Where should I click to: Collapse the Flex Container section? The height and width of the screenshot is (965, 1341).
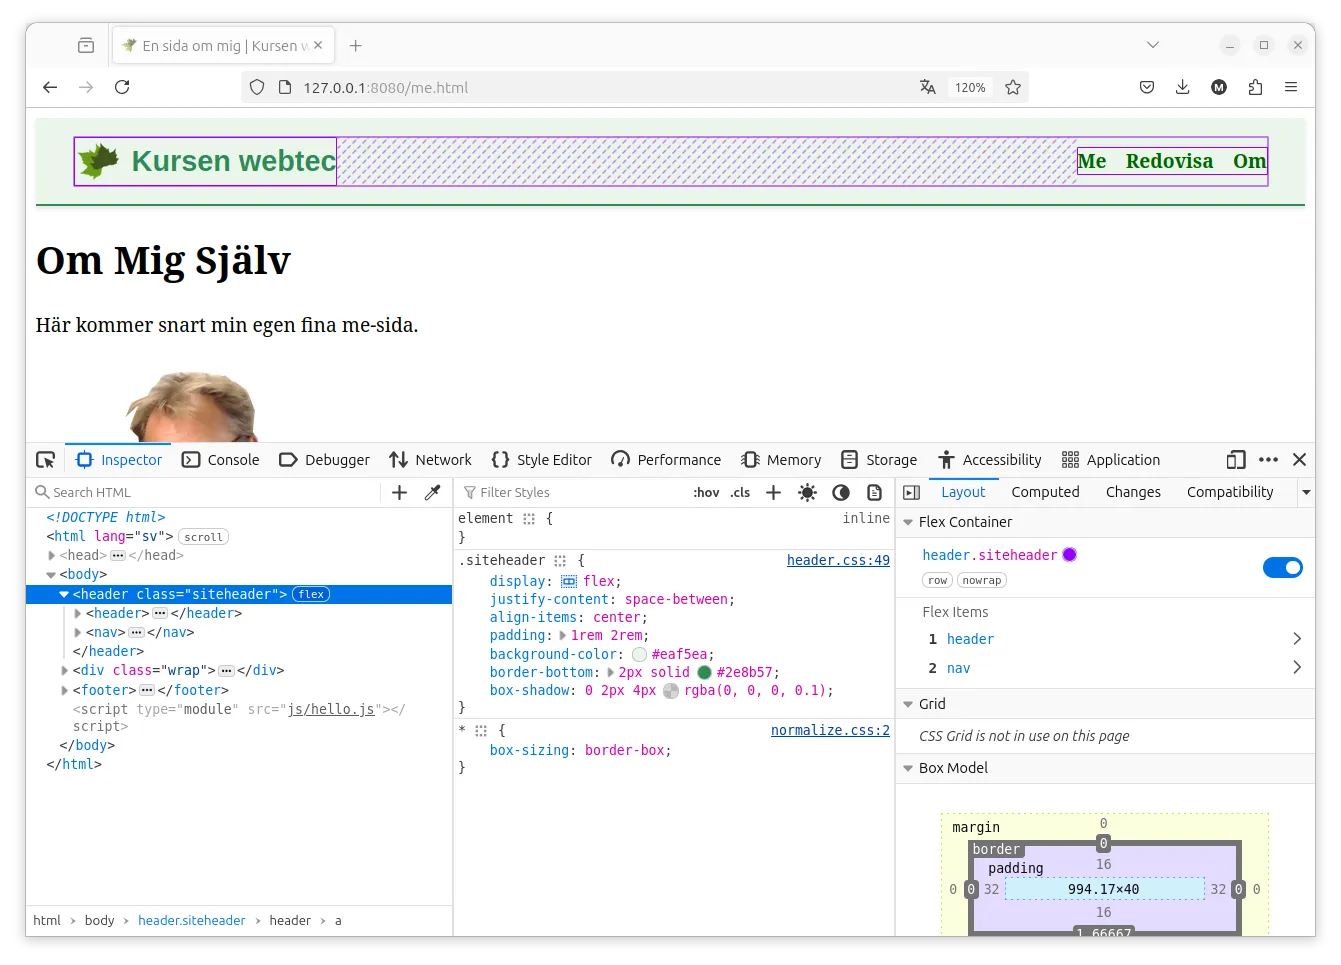coord(908,522)
